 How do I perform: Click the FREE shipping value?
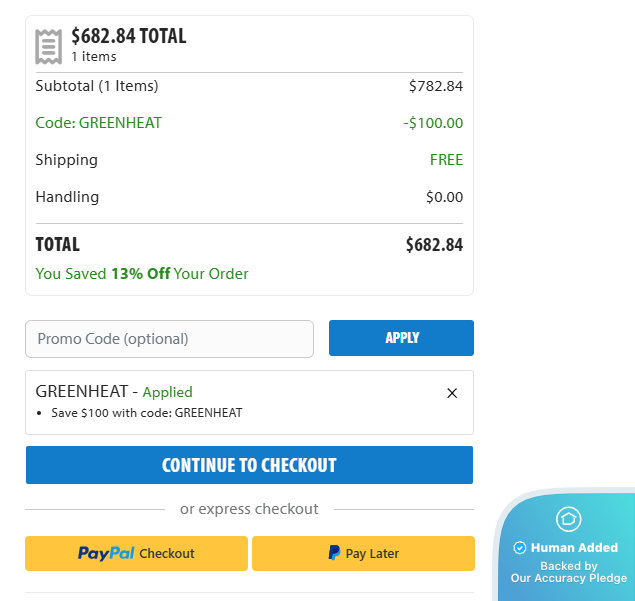[446, 160]
